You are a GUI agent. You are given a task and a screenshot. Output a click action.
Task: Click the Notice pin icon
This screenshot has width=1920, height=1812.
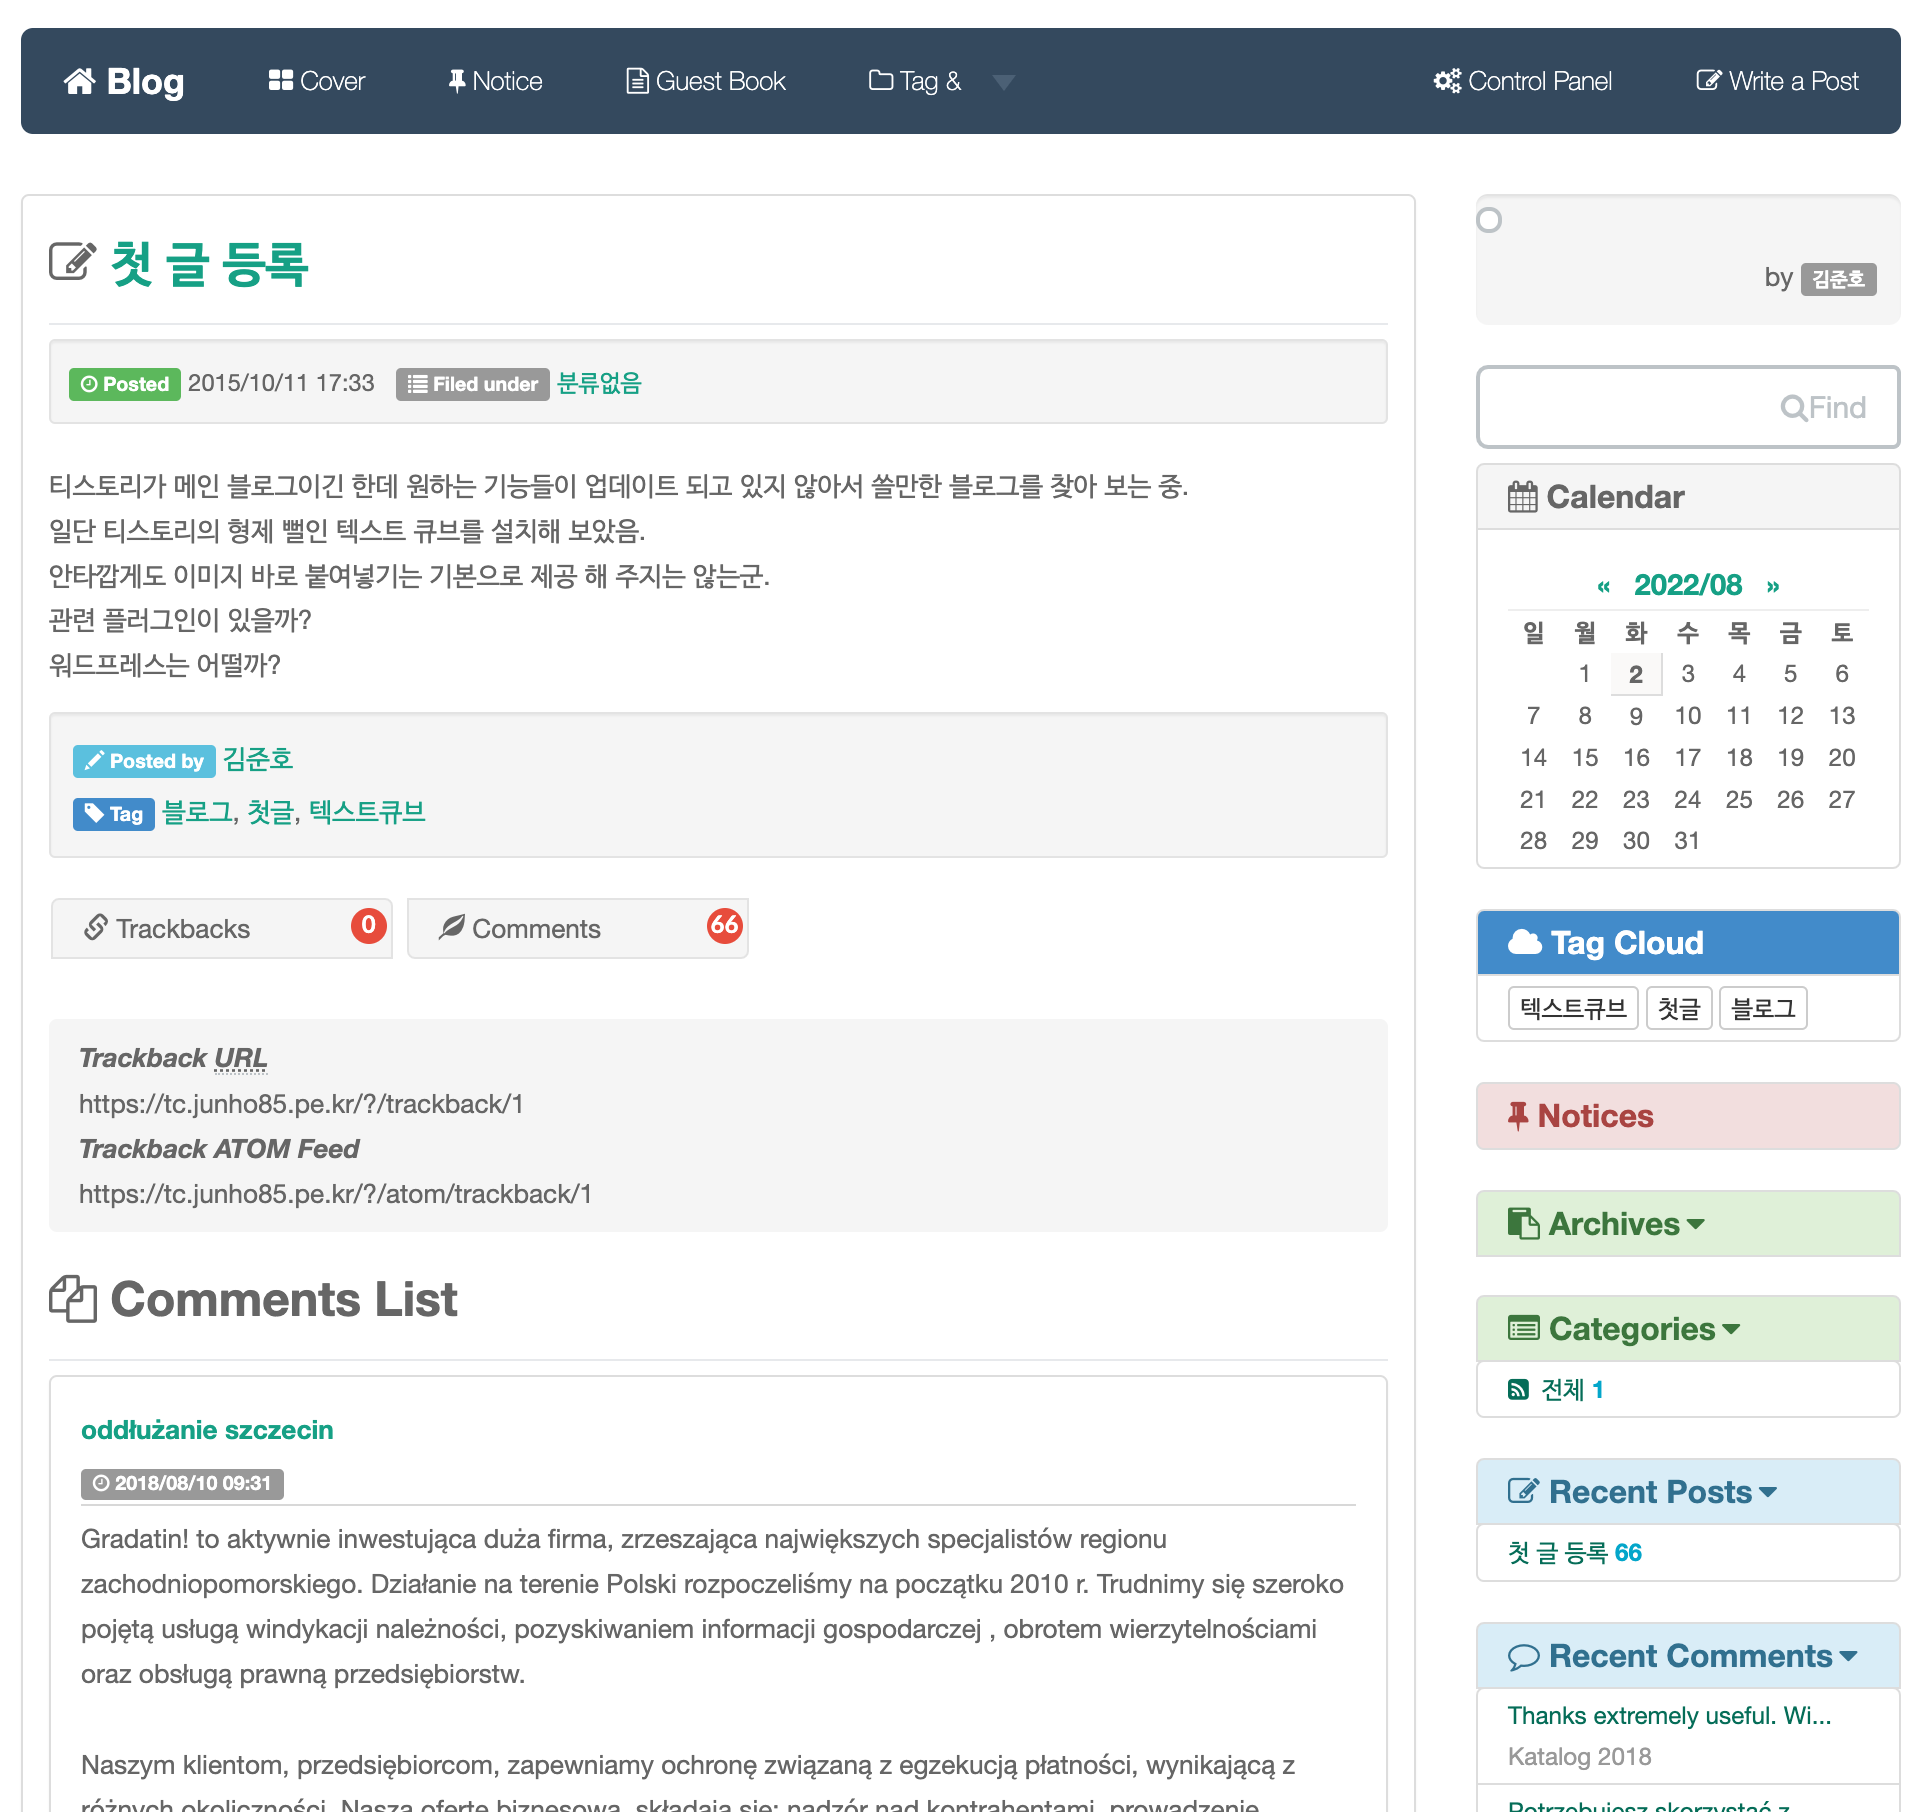[x=456, y=81]
